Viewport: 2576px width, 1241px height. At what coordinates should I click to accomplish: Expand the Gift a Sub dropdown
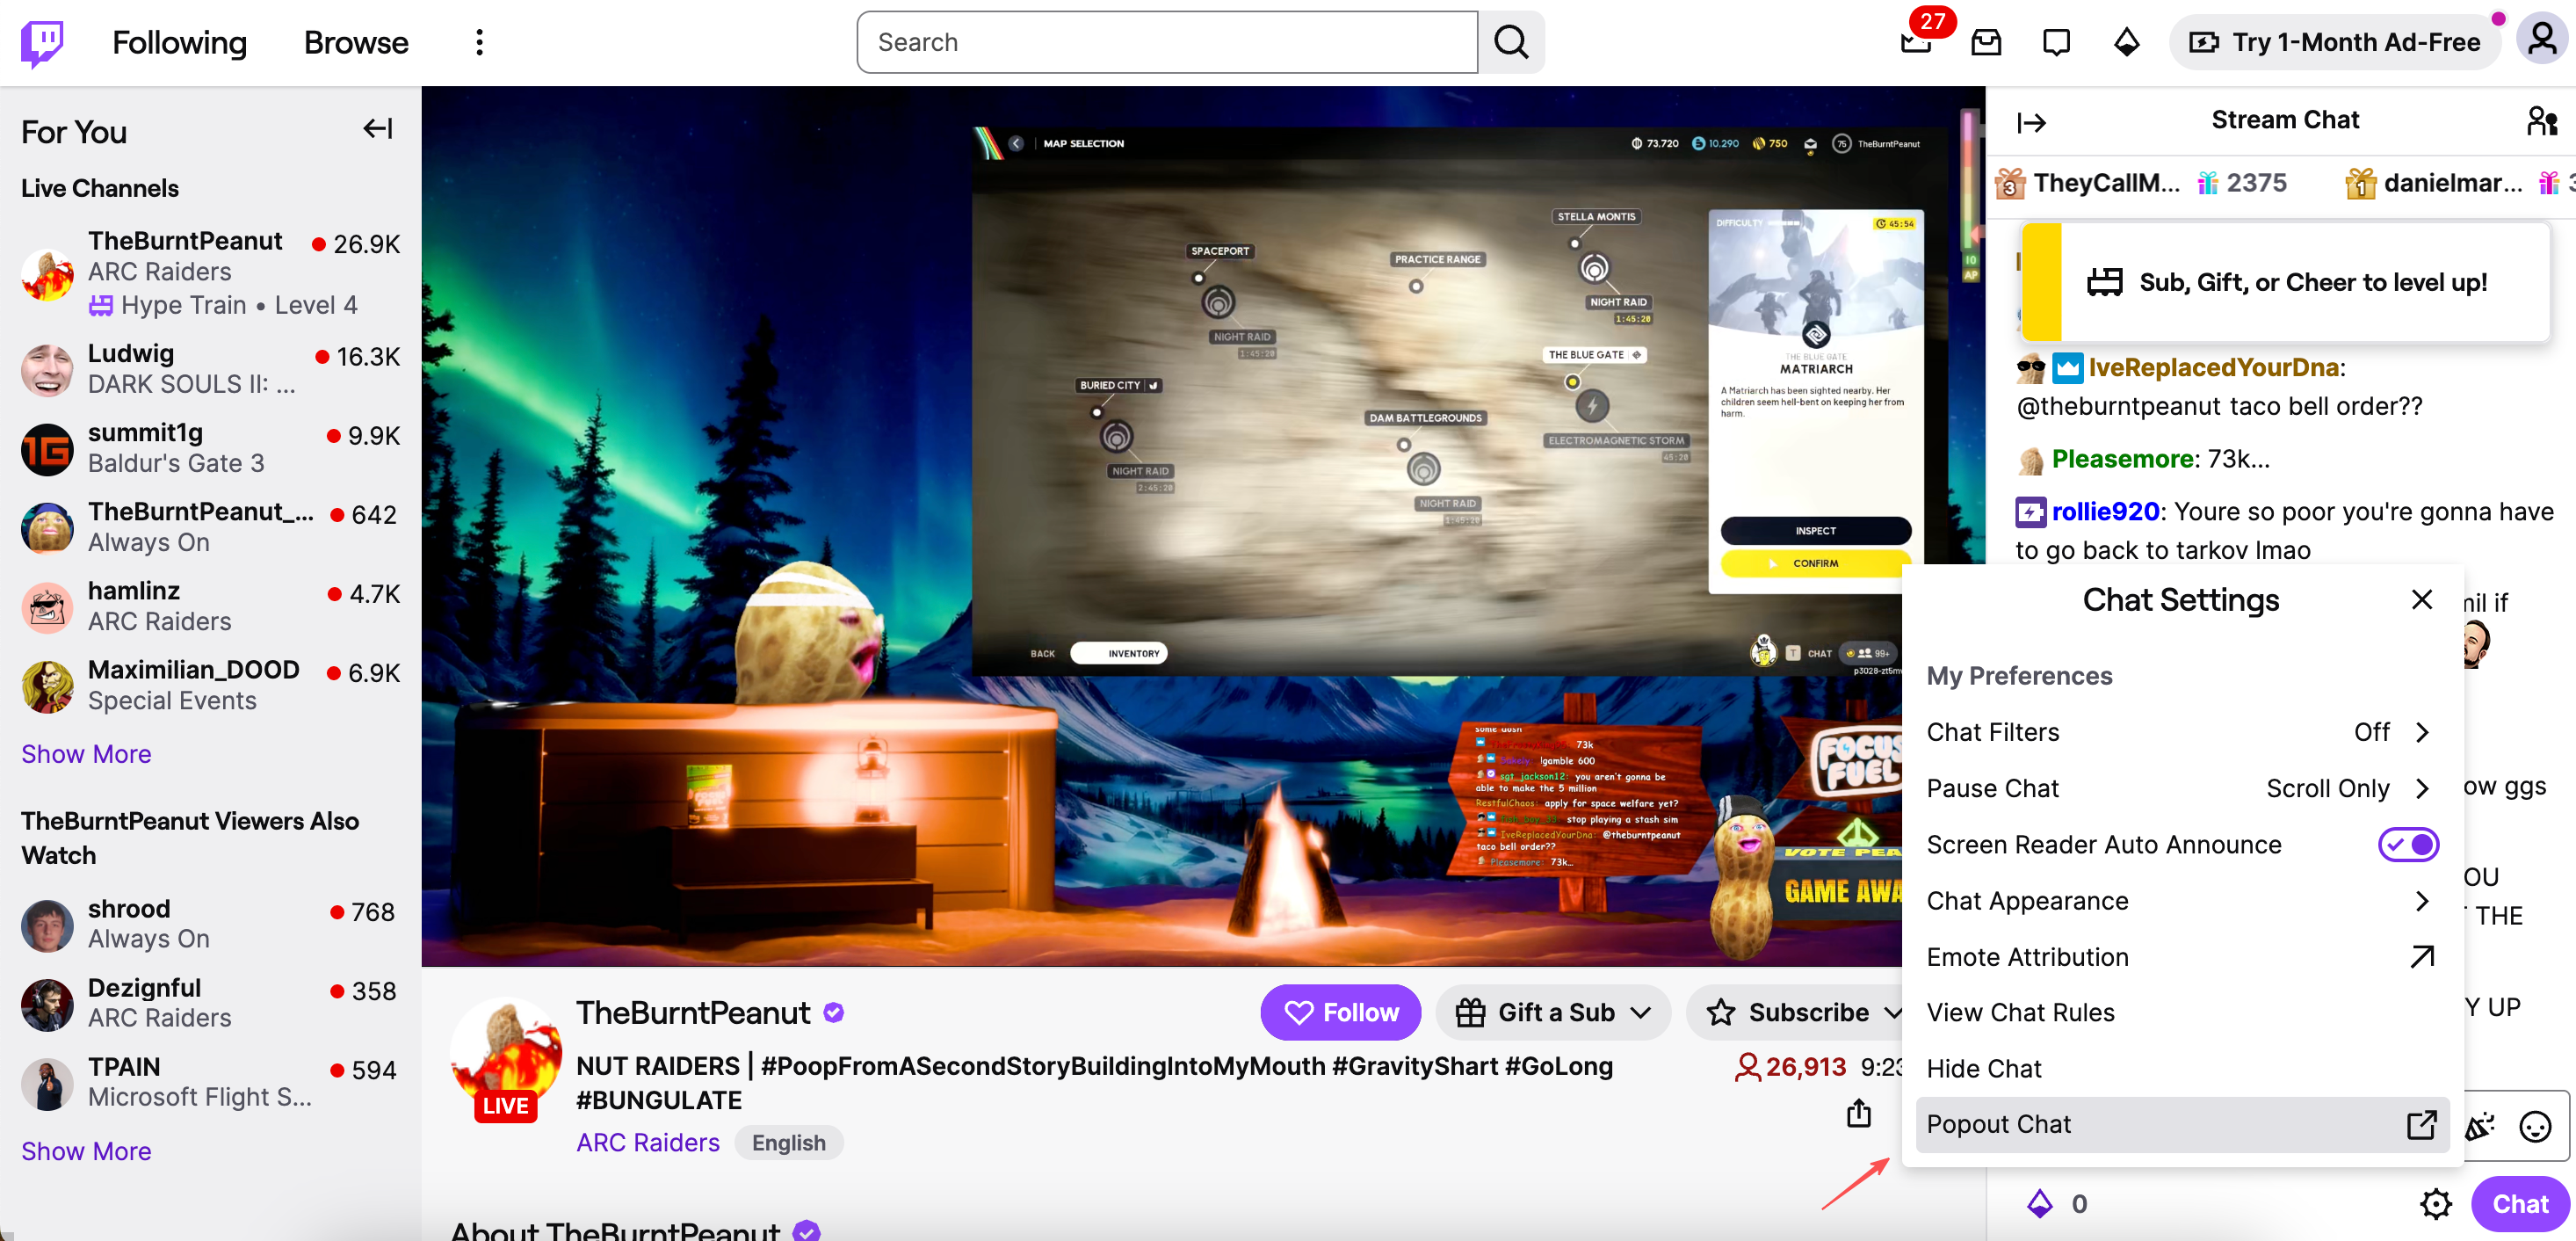[1644, 1012]
